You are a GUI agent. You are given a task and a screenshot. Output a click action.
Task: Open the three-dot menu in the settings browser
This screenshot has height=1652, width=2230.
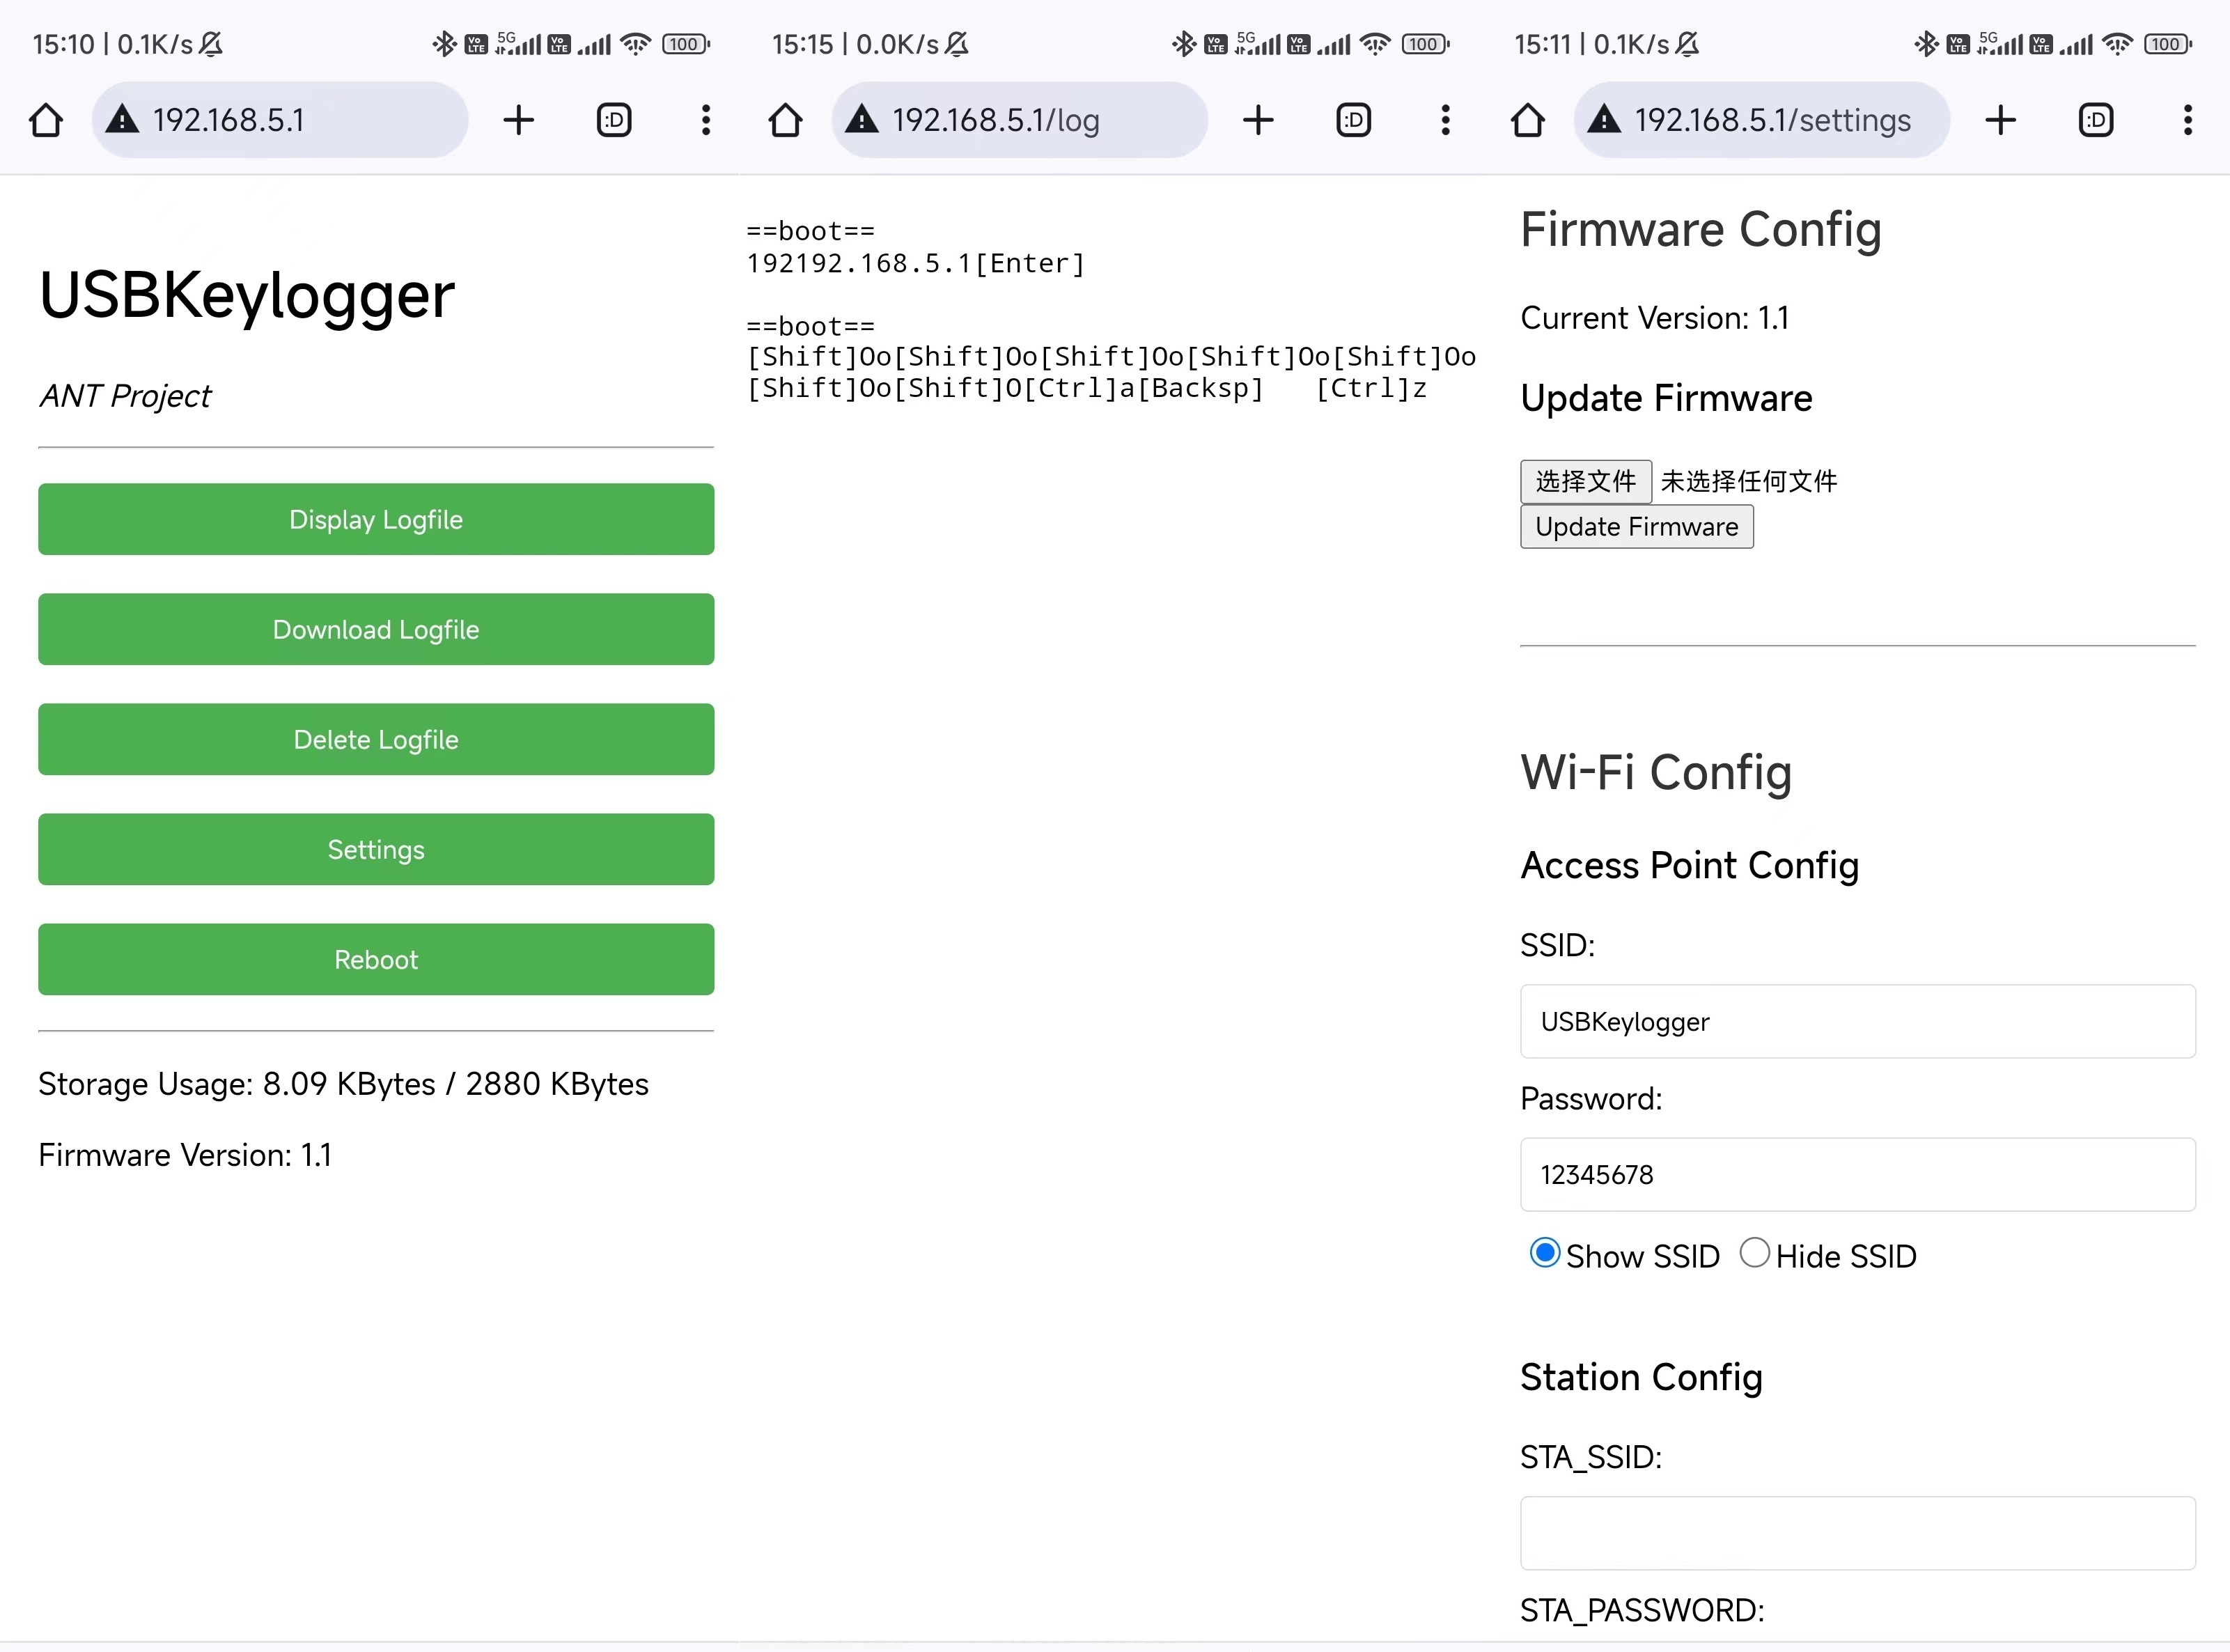[2187, 120]
